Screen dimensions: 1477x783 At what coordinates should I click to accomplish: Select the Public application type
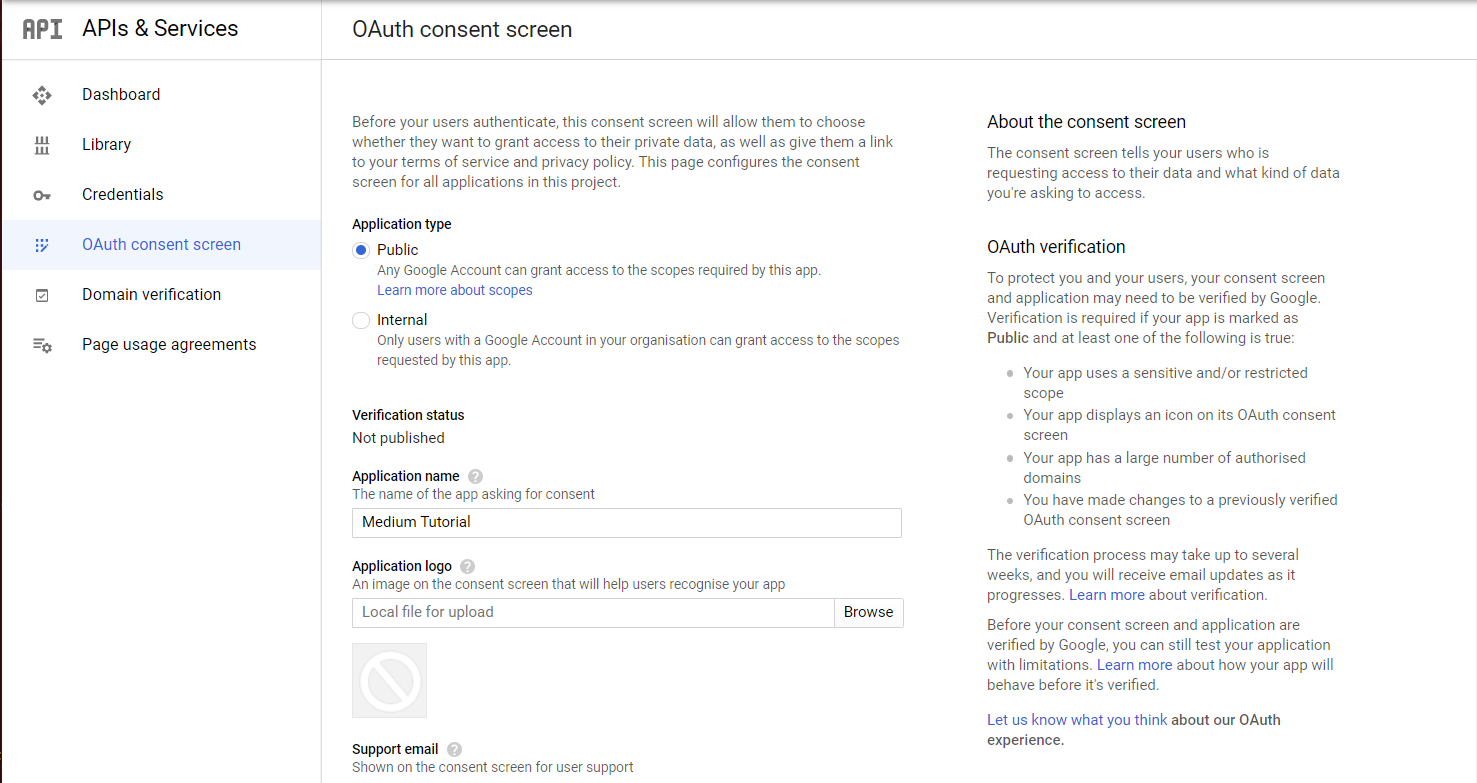pyautogui.click(x=361, y=250)
